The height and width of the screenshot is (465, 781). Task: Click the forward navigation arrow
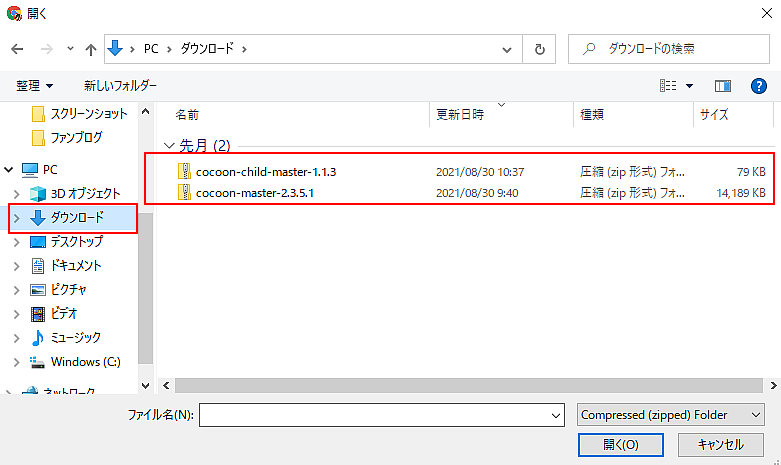(x=47, y=49)
